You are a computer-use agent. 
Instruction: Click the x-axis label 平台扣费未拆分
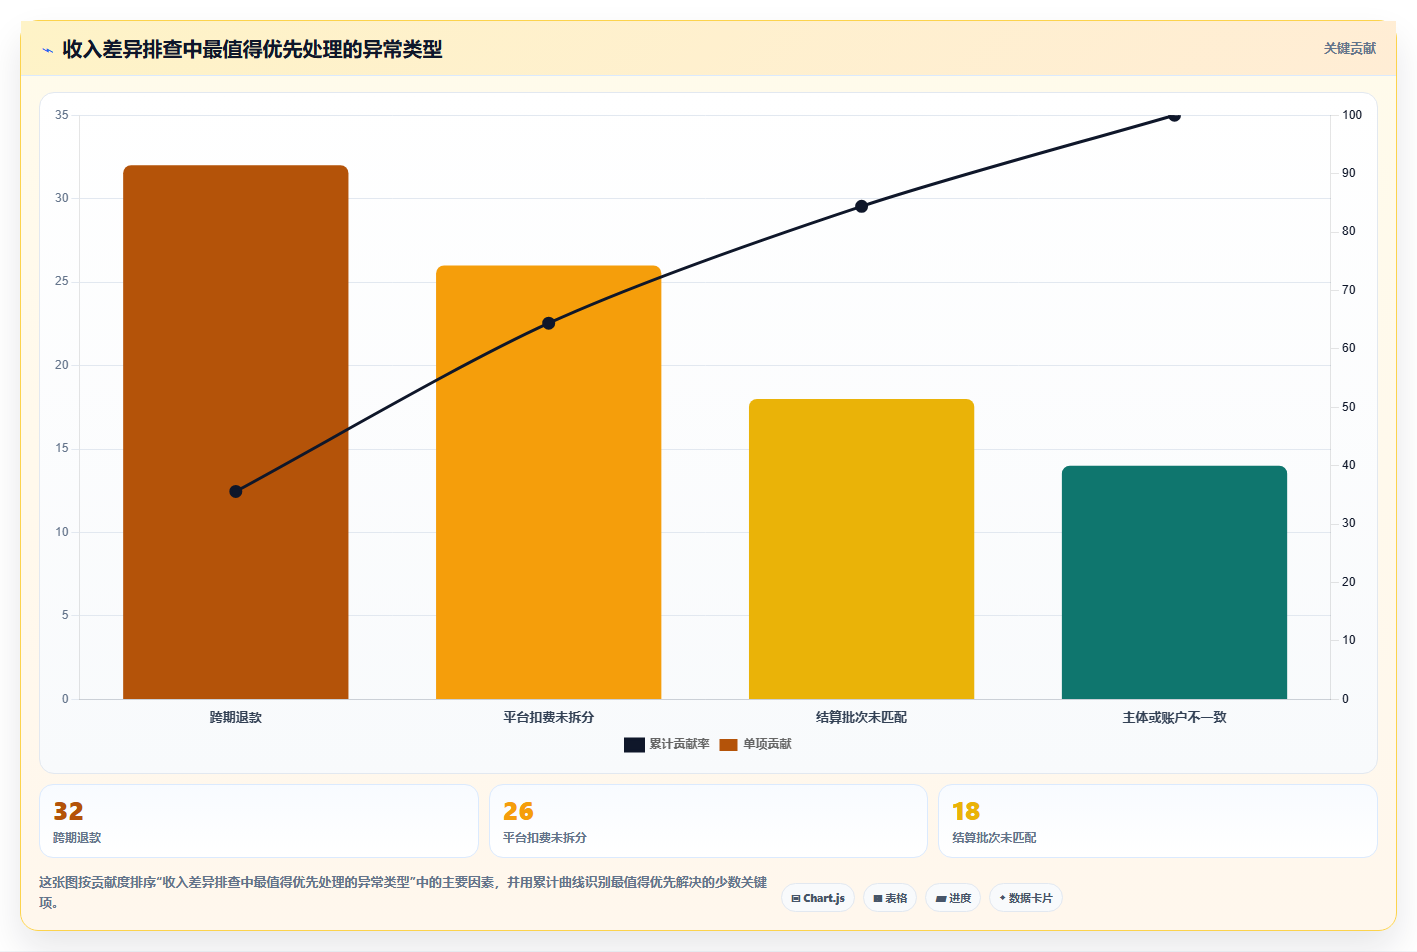(x=548, y=717)
